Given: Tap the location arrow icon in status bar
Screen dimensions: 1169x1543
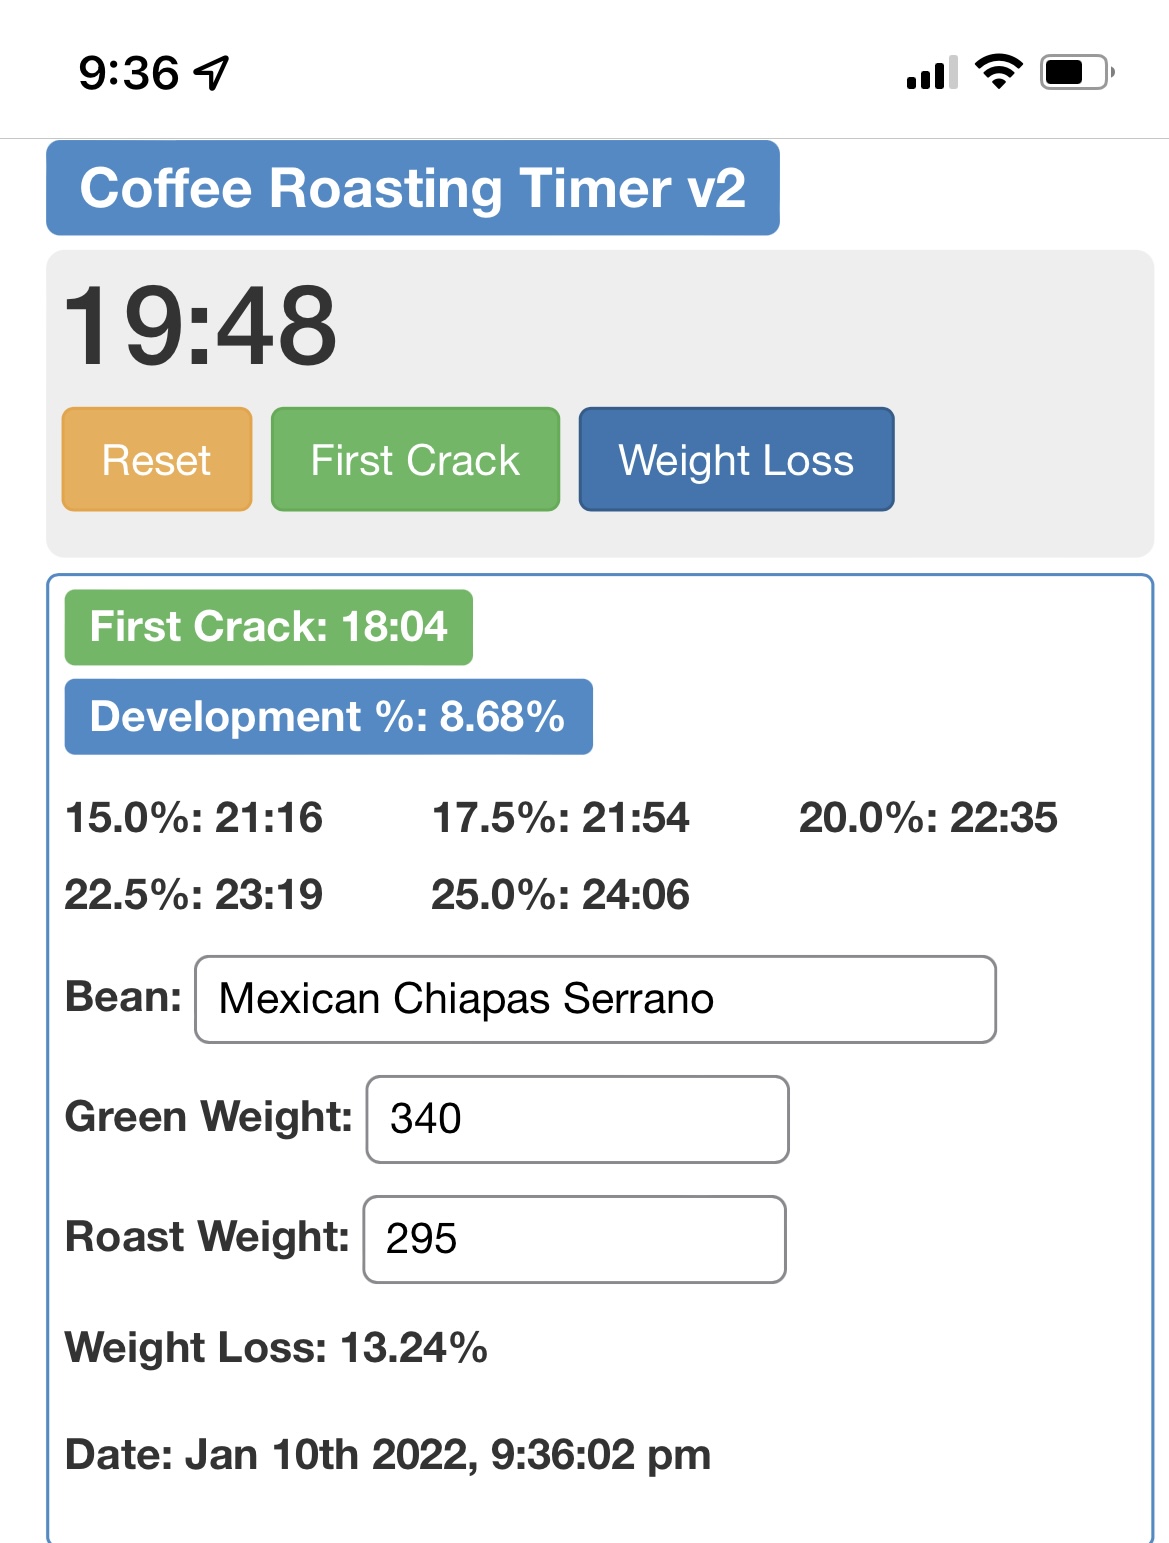Looking at the screenshot, I should click(x=212, y=73).
